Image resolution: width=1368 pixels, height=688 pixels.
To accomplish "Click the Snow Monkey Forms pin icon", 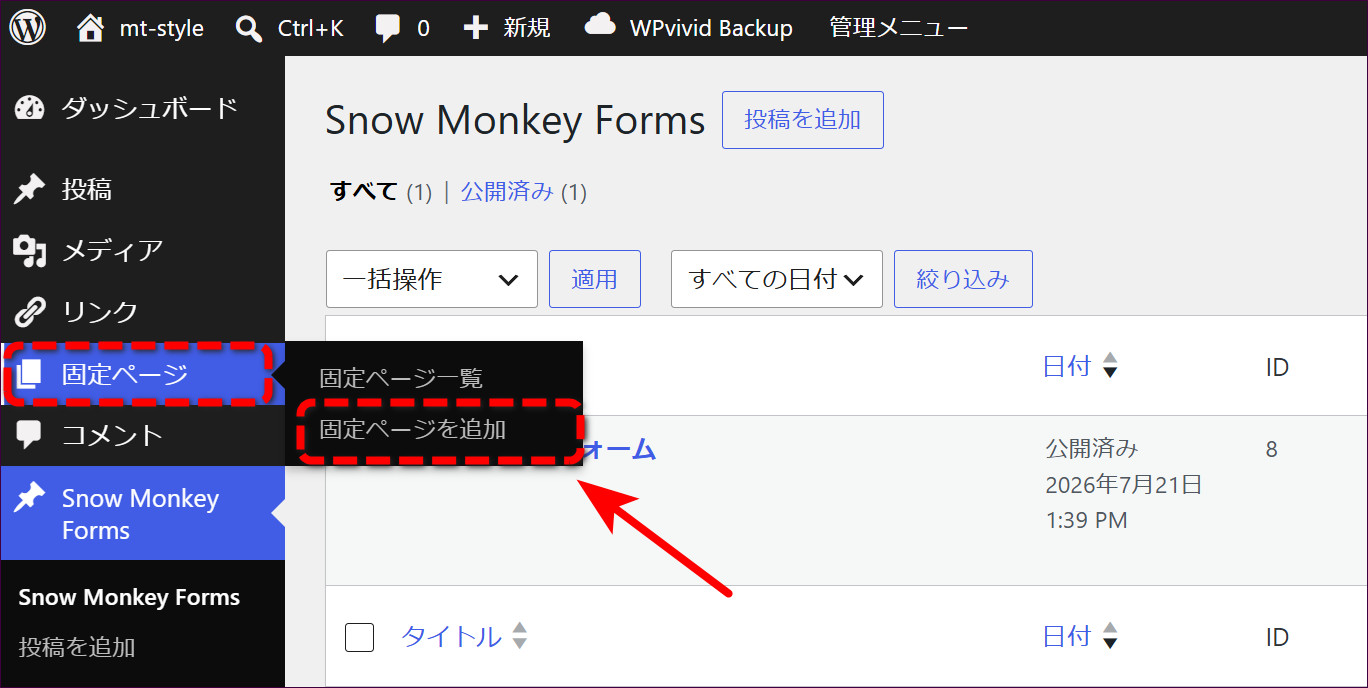I will pos(29,497).
